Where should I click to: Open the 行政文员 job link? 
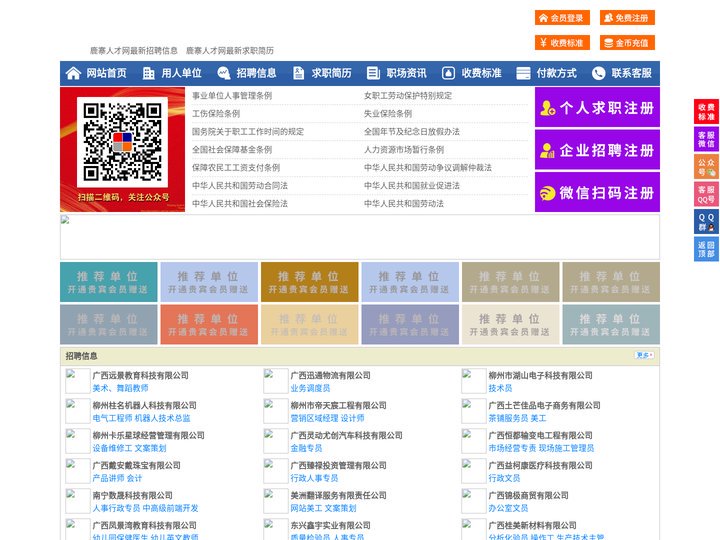pyautogui.click(x=504, y=478)
